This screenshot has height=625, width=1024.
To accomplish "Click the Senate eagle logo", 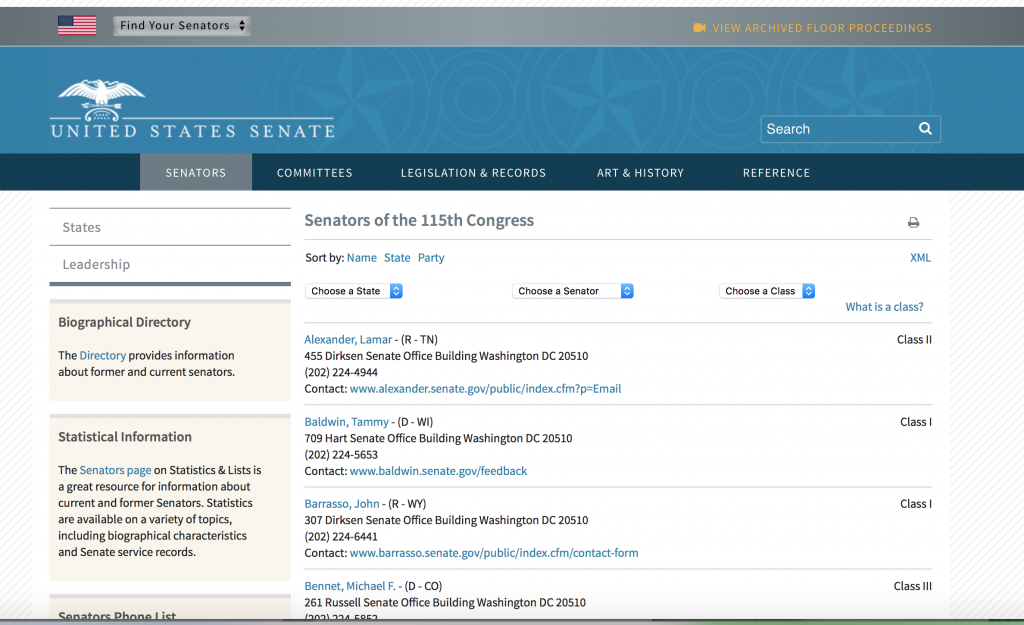I will [x=101, y=99].
